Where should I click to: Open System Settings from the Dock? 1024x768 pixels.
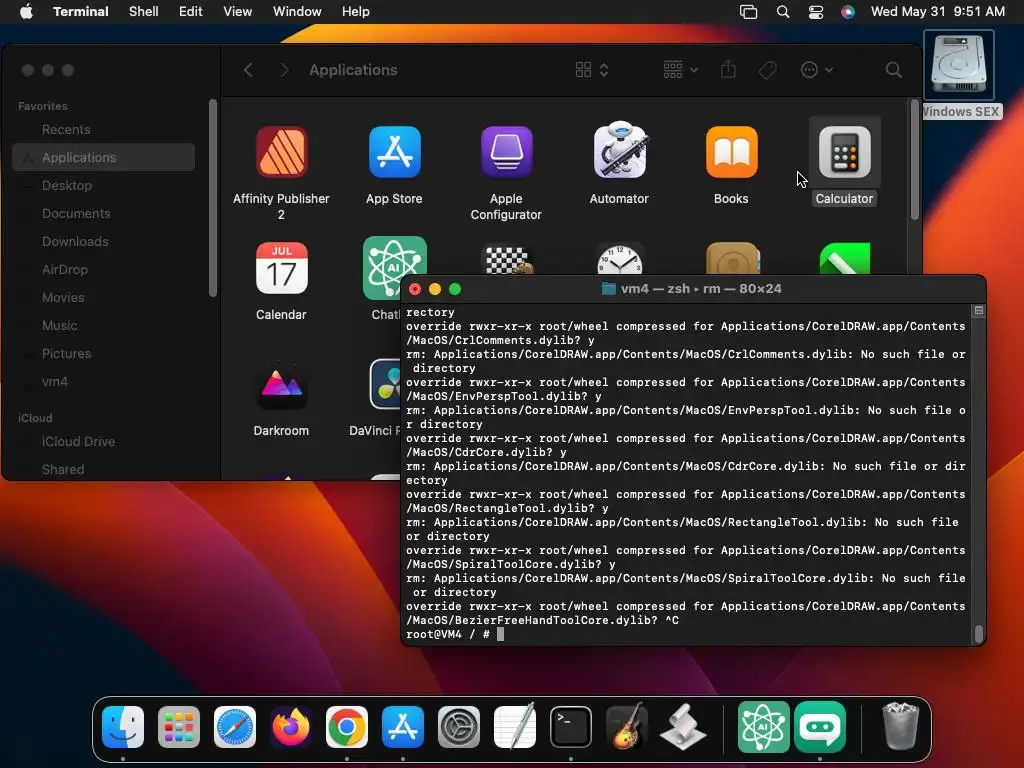459,727
